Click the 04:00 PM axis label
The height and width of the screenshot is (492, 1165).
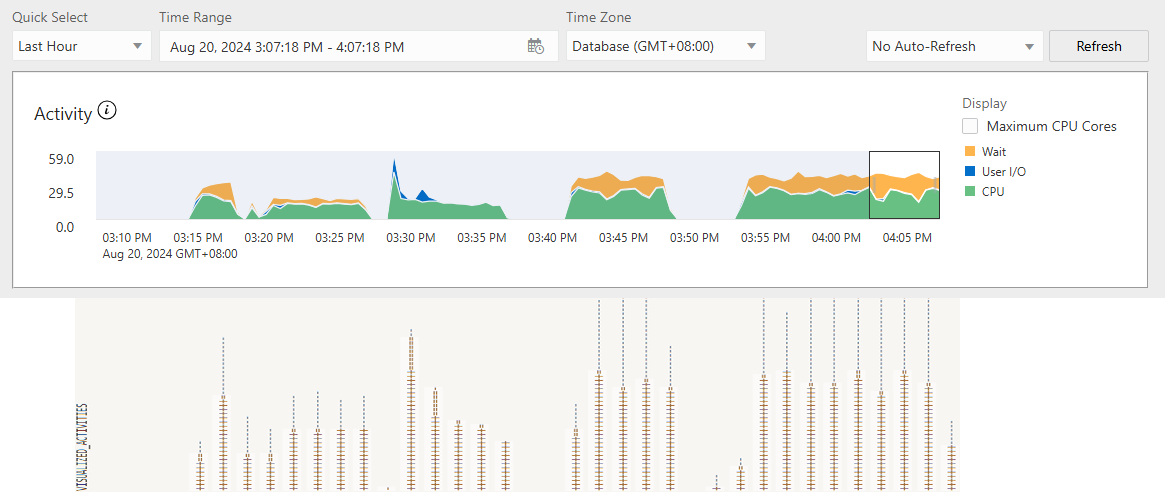837,238
